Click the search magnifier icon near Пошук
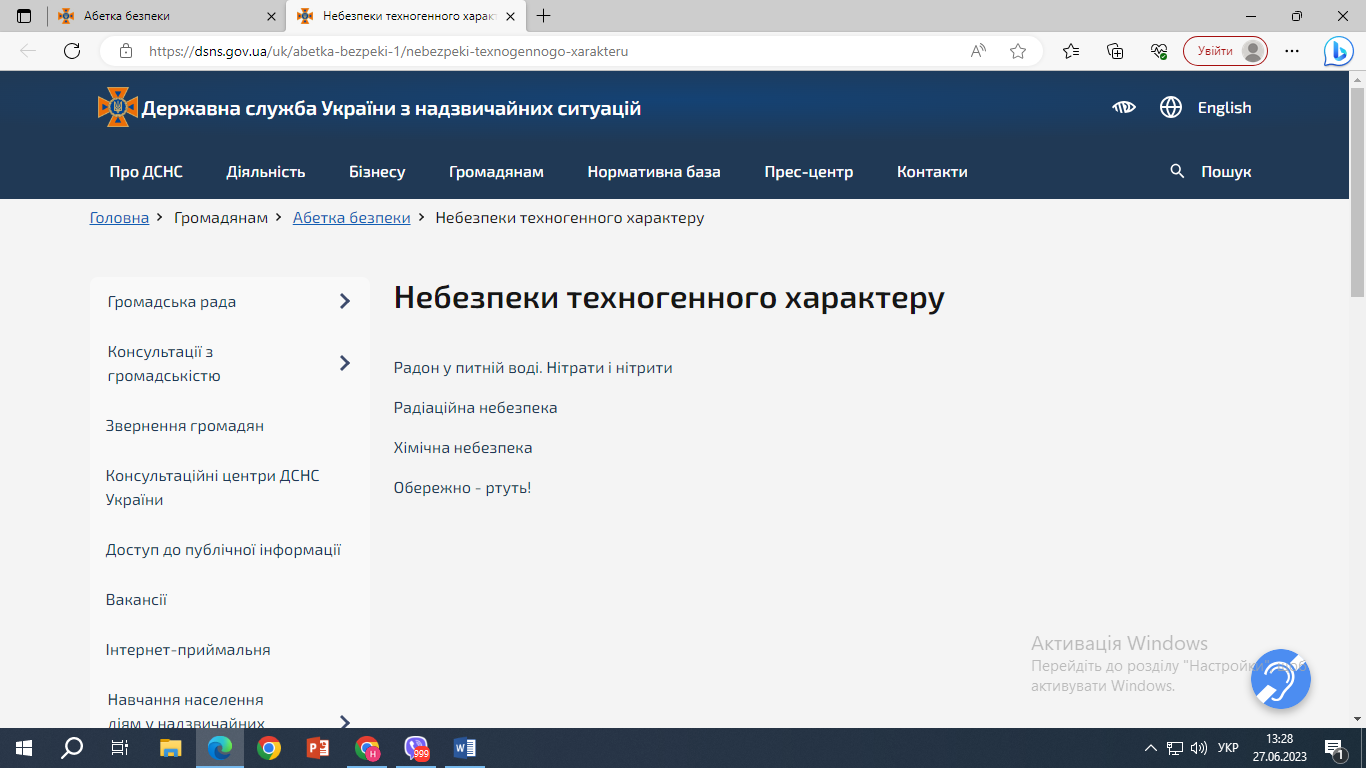Screen dimensions: 1366x768 coord(1177,172)
